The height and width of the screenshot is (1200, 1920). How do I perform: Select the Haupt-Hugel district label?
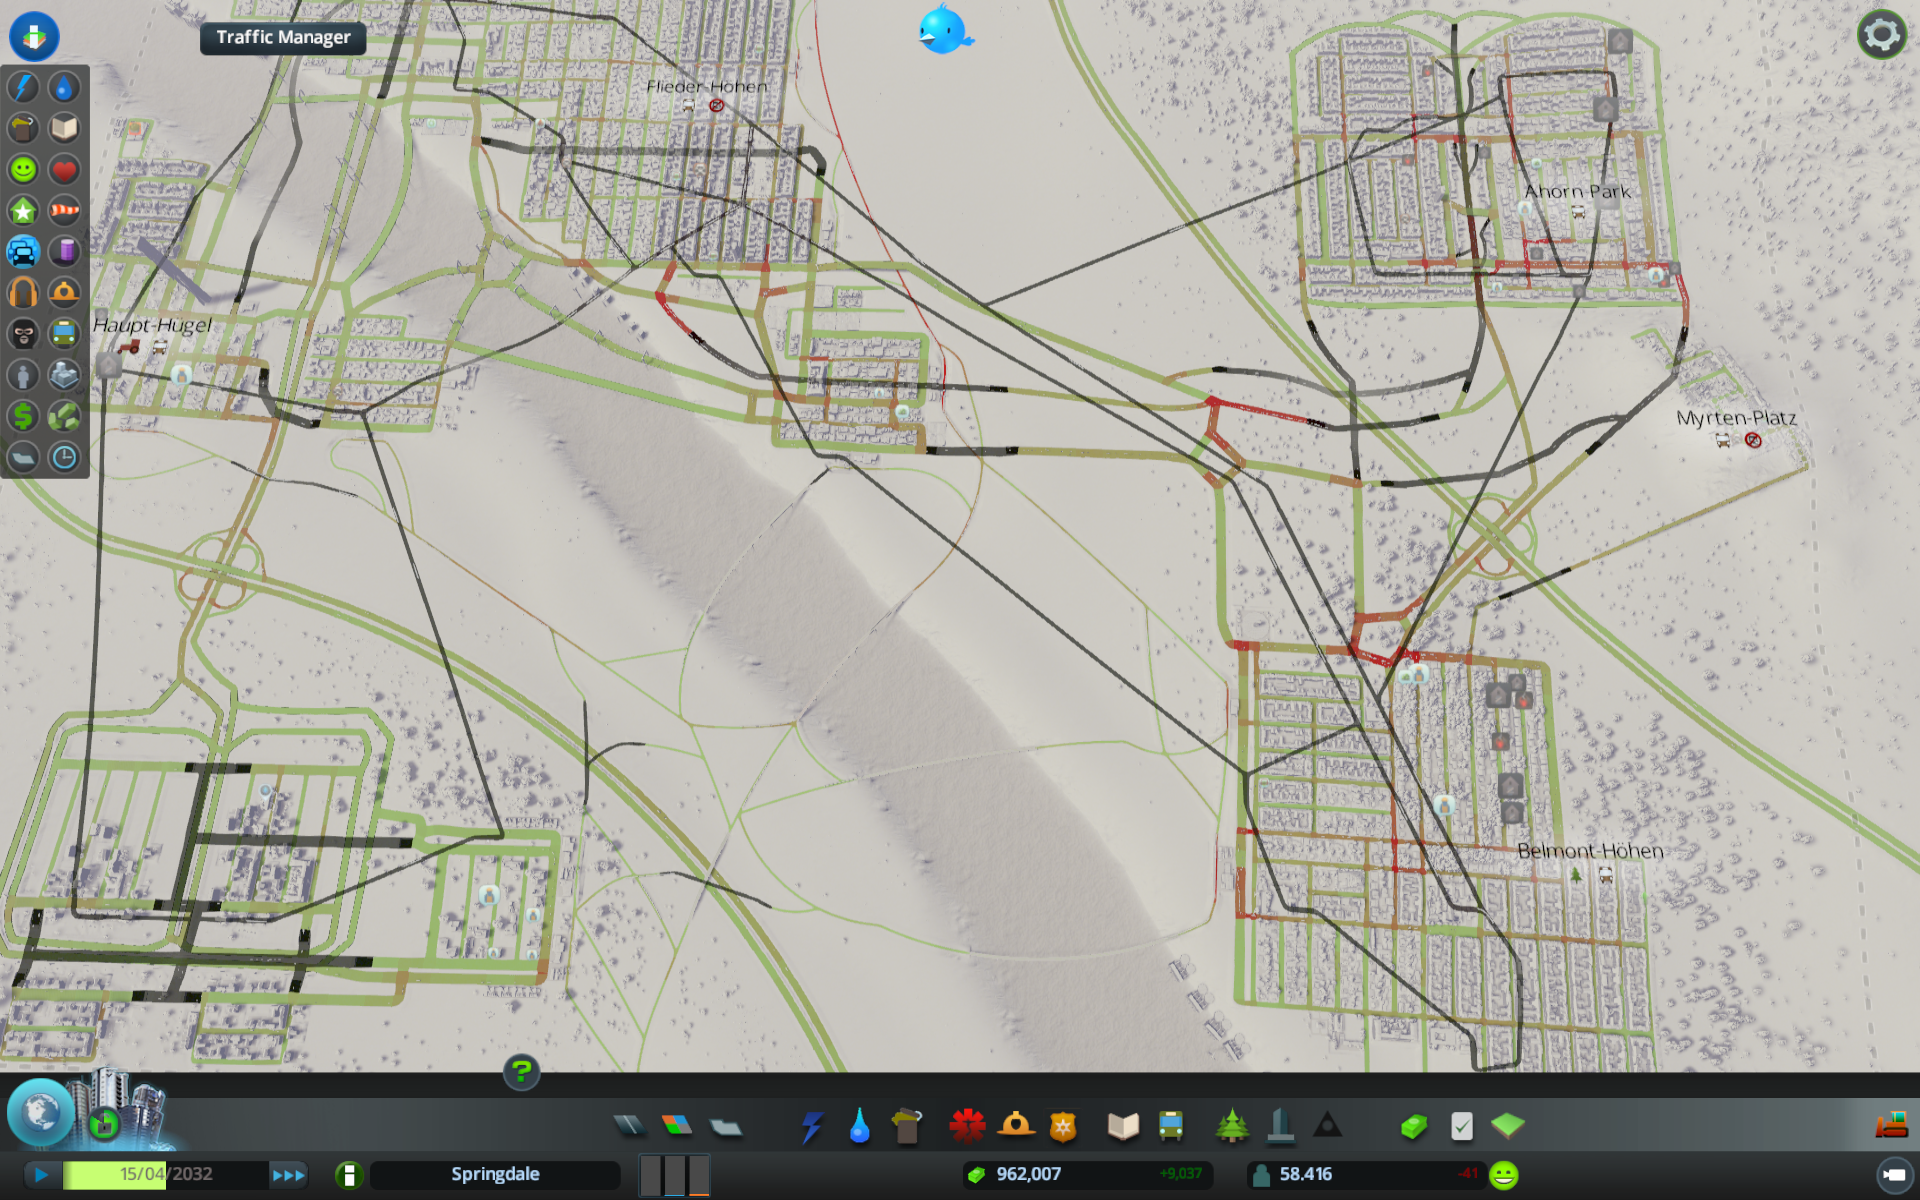click(152, 325)
